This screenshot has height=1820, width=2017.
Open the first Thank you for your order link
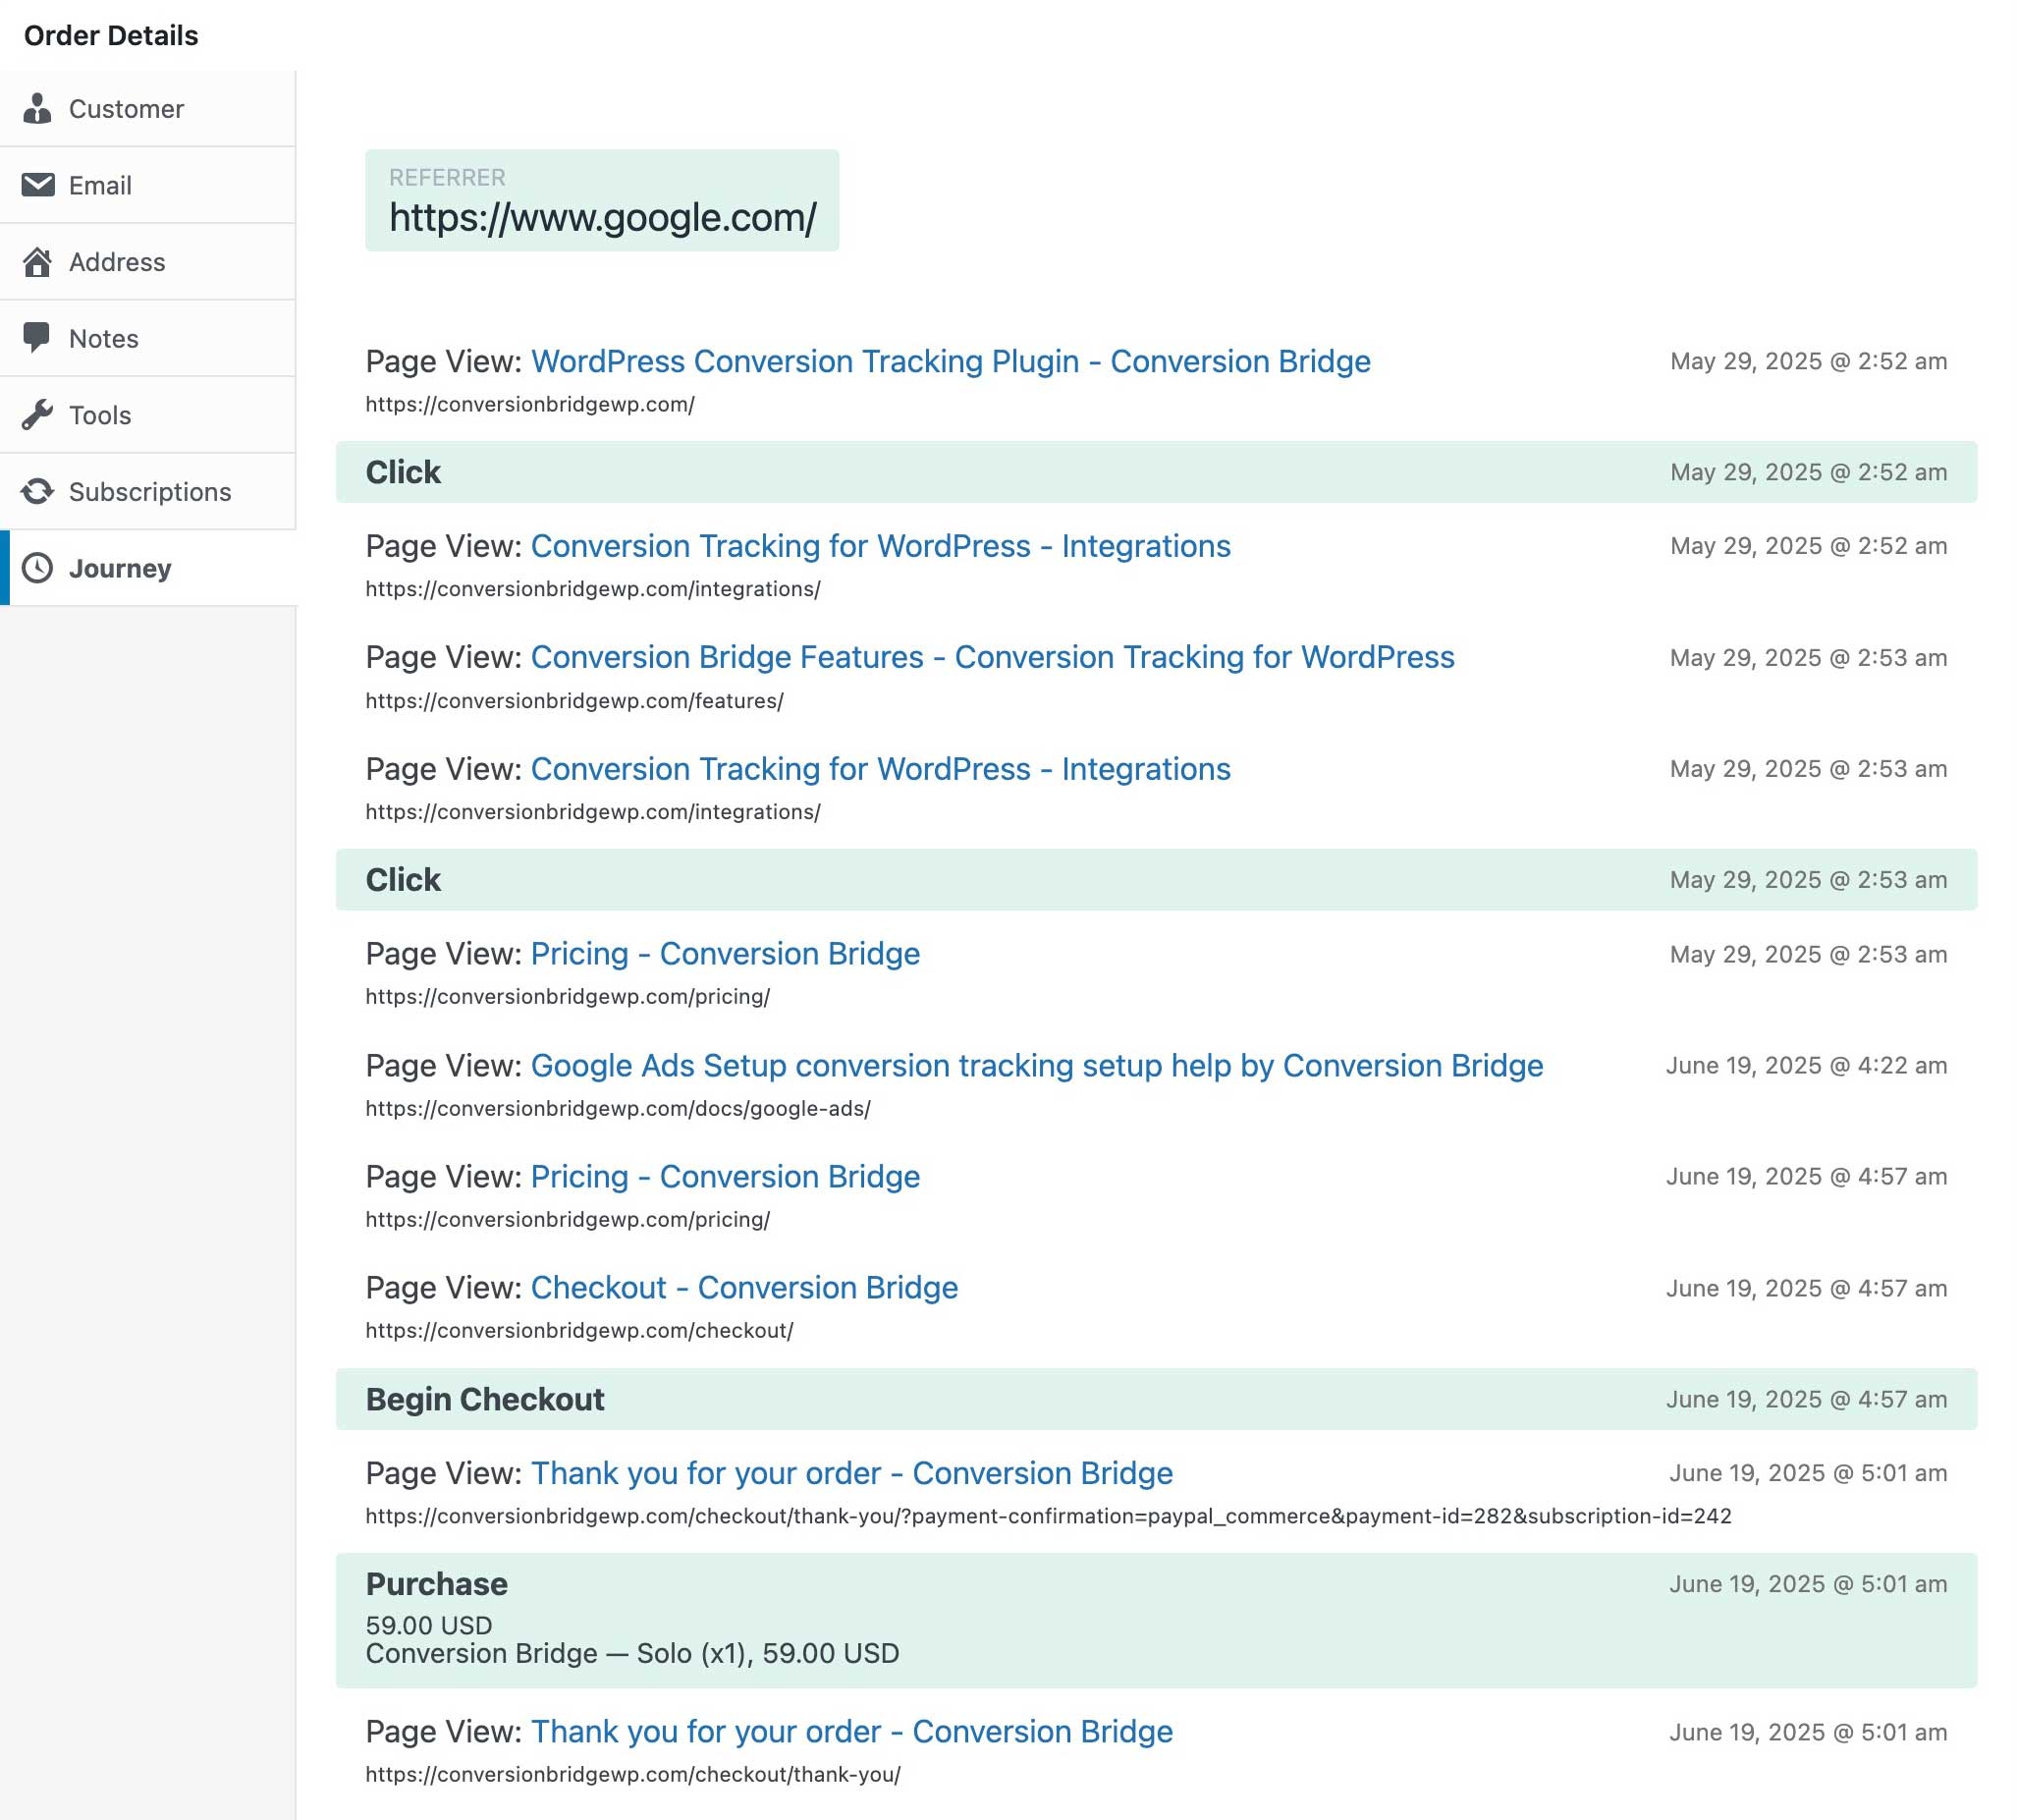click(x=851, y=1473)
